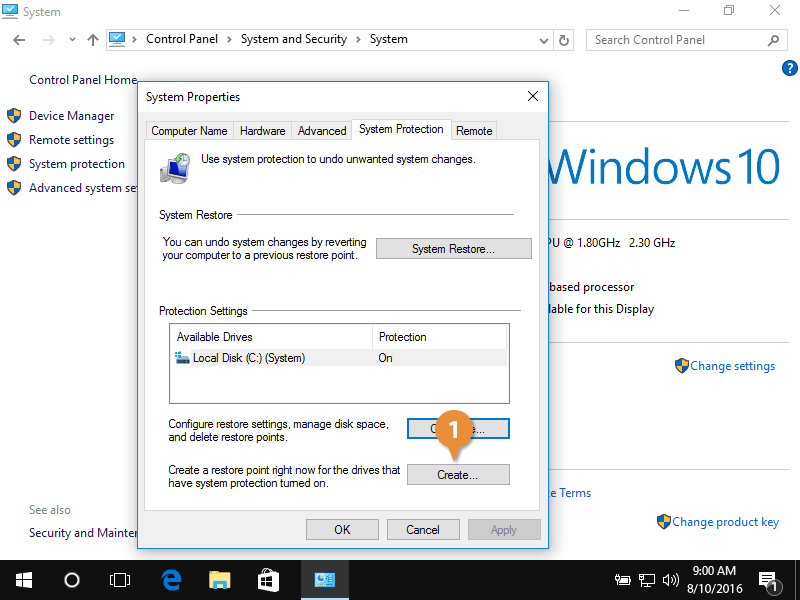Open Advanced system settings shield icon
This screenshot has width=800, height=600.
14,187
